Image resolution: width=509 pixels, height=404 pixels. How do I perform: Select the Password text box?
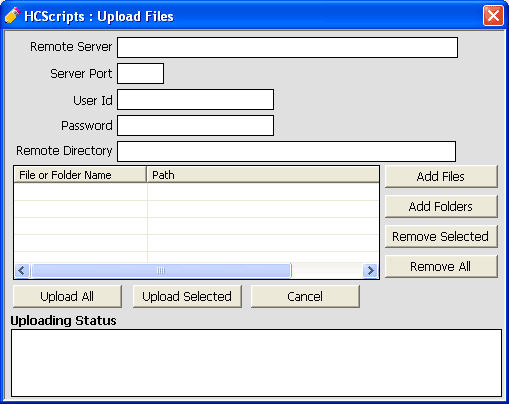click(x=195, y=126)
